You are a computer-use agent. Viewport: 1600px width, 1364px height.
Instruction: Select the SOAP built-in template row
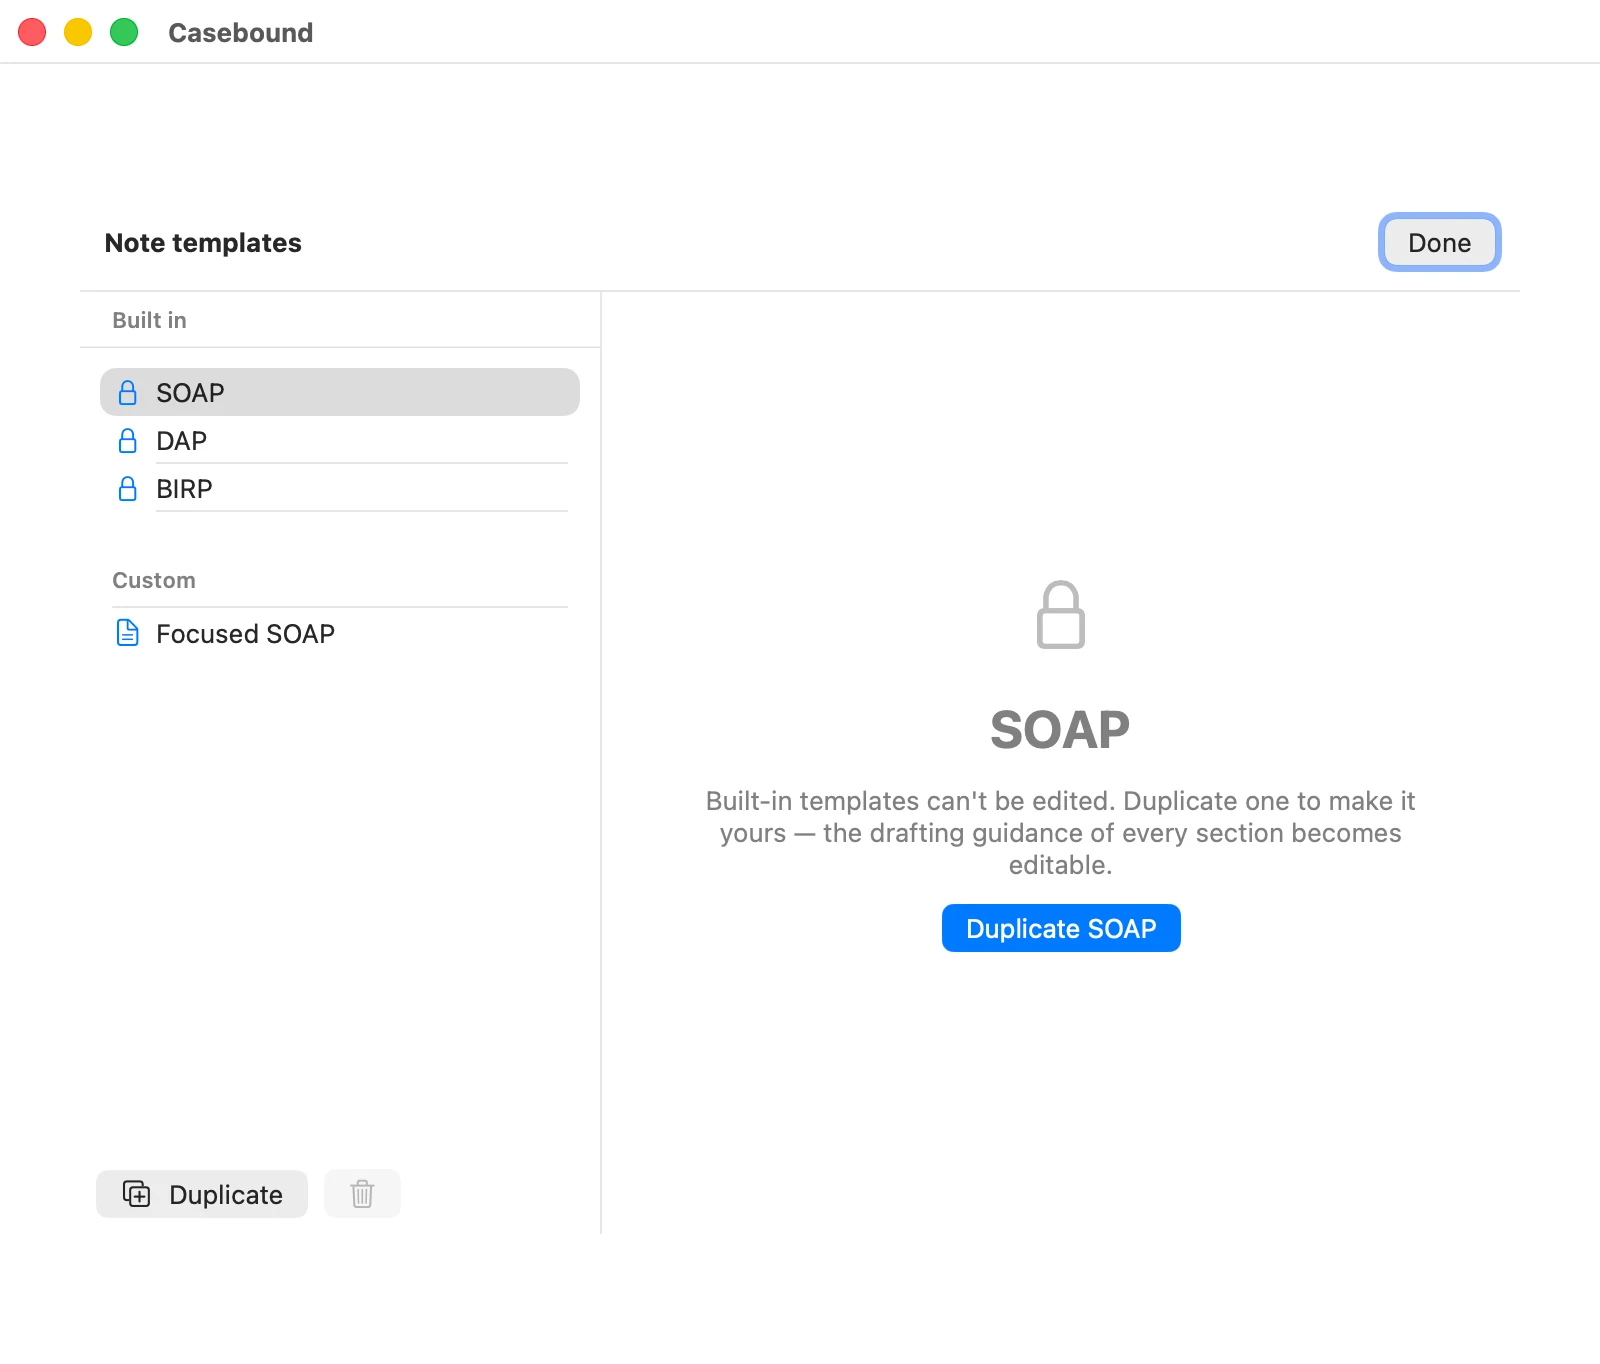pyautogui.click(x=340, y=392)
